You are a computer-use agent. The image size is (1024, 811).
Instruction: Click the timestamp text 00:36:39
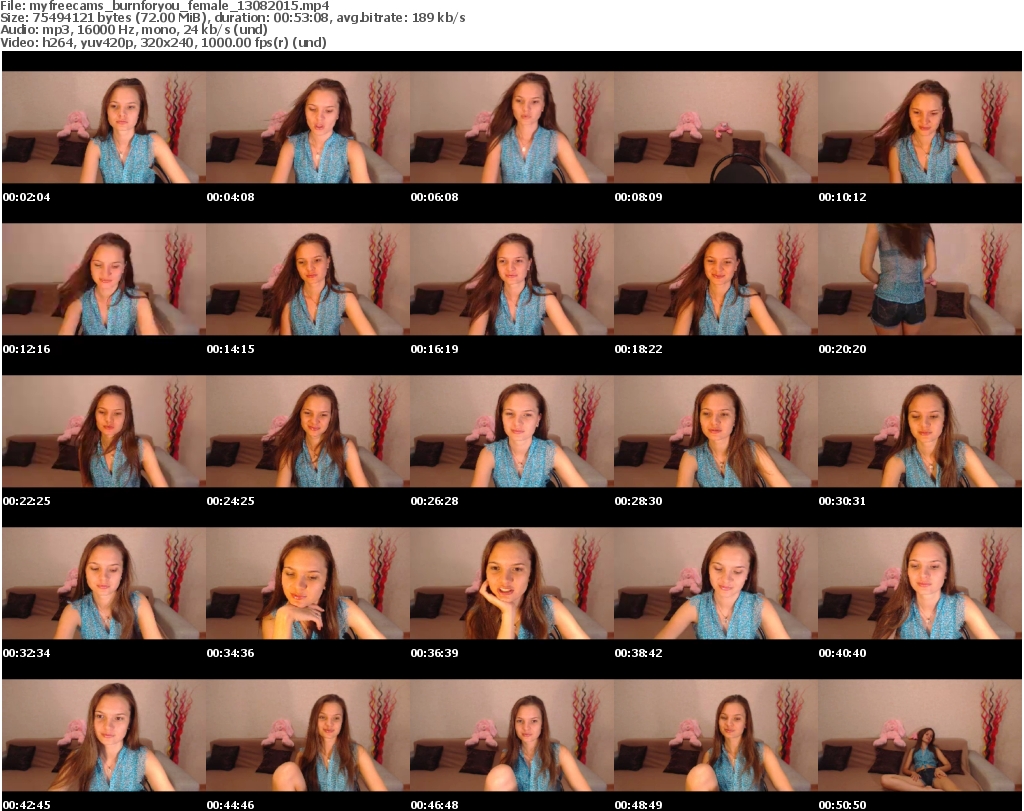pos(434,654)
